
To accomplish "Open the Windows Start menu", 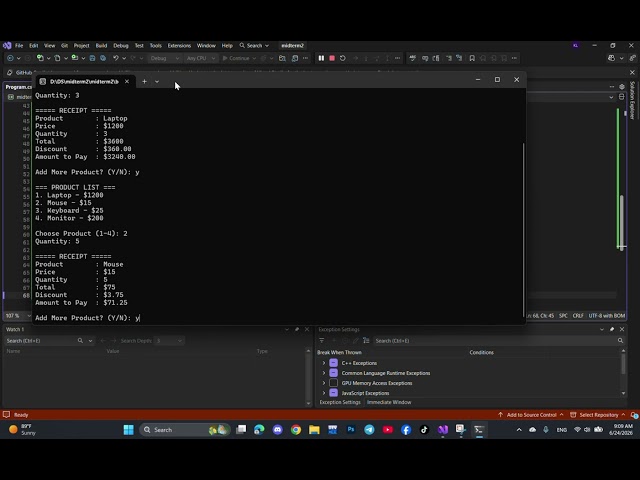I will [x=129, y=430].
